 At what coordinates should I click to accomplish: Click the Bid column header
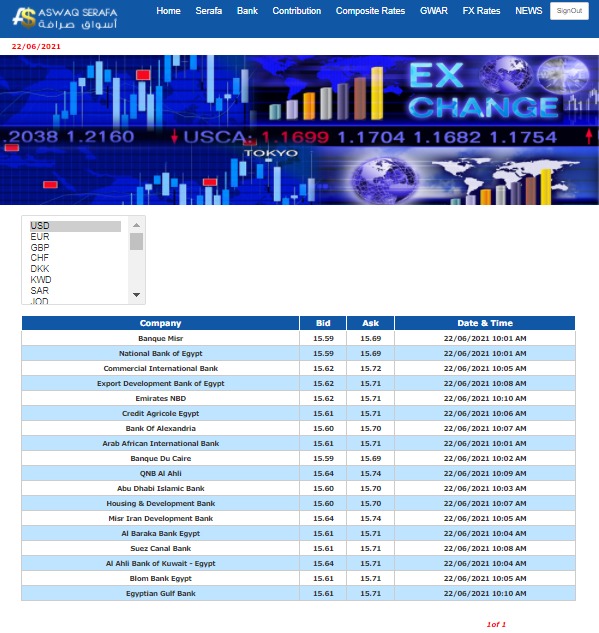(323, 323)
